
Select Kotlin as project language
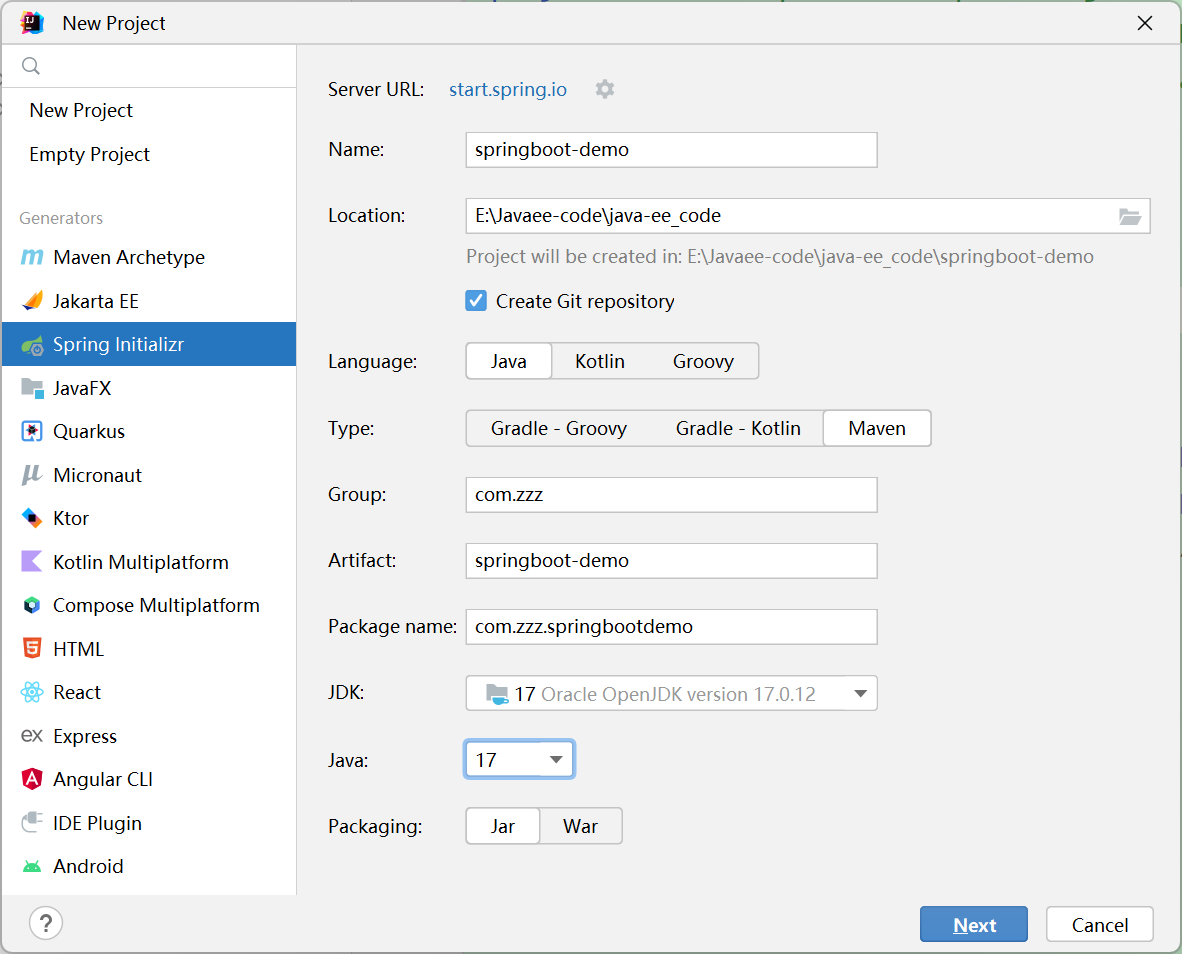[600, 362]
